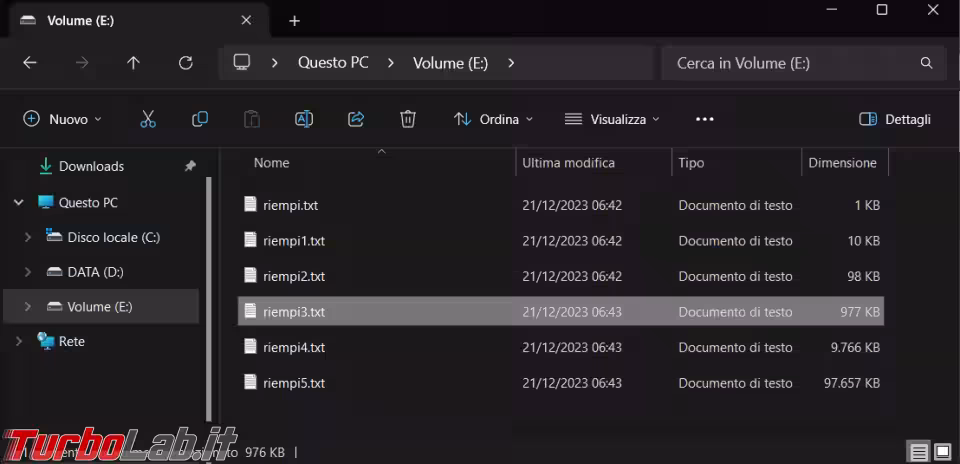The width and height of the screenshot is (960, 464).
Task: Sort by Ultima modifica column header
Action: [x=569, y=163]
